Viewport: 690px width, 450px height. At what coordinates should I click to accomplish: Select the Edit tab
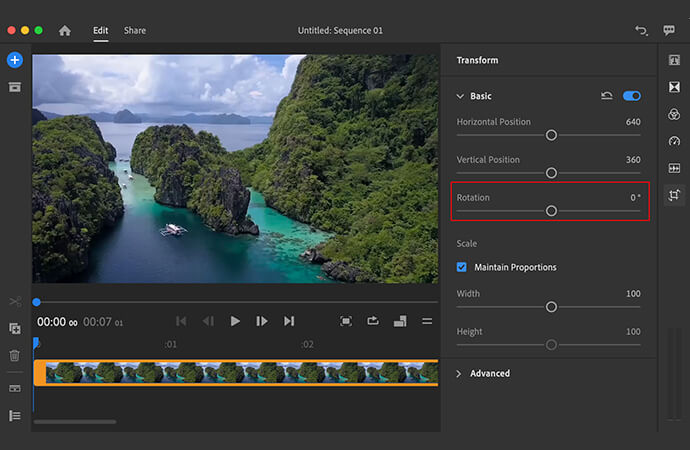click(x=100, y=31)
